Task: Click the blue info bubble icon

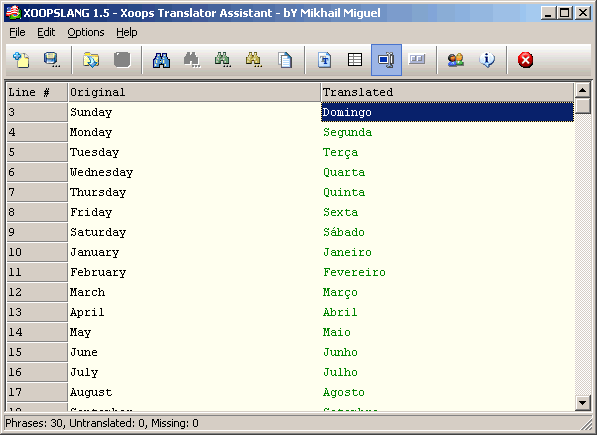Action: pos(487,60)
